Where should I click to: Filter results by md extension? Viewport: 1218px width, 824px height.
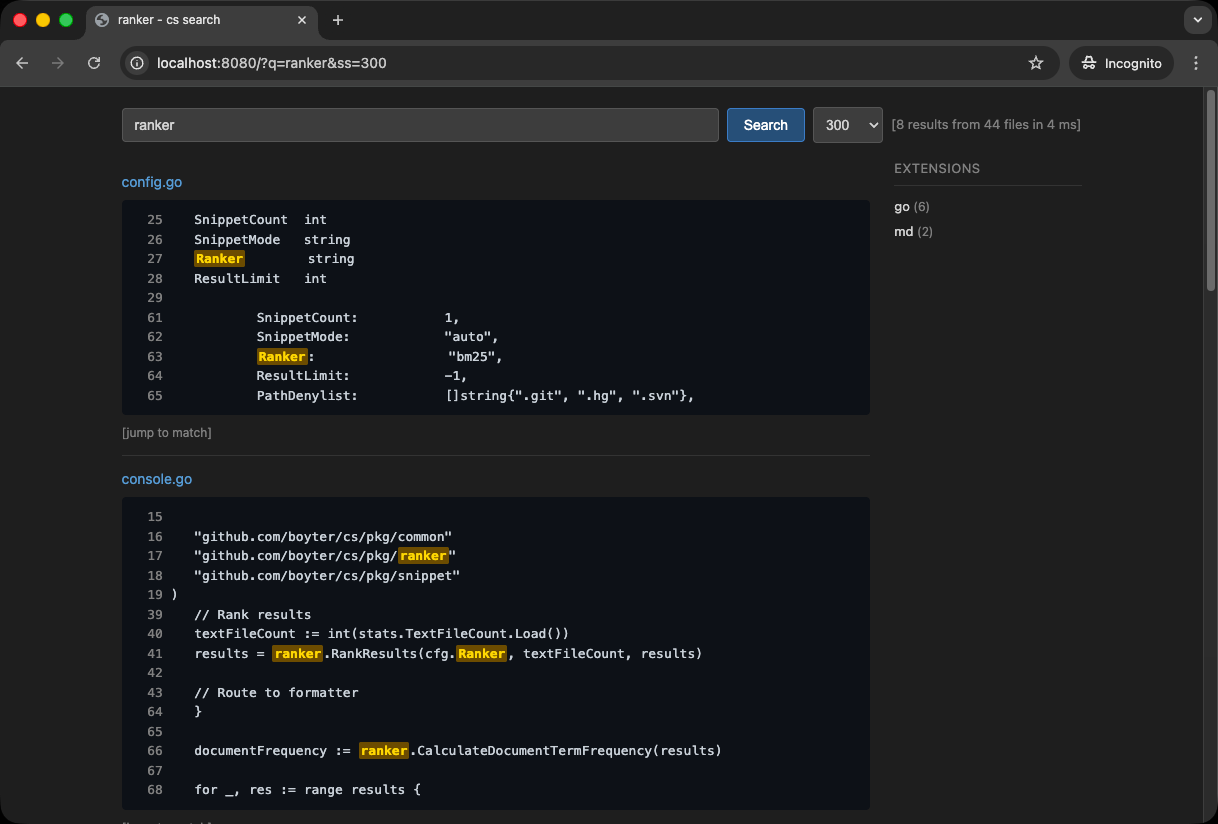click(x=901, y=231)
